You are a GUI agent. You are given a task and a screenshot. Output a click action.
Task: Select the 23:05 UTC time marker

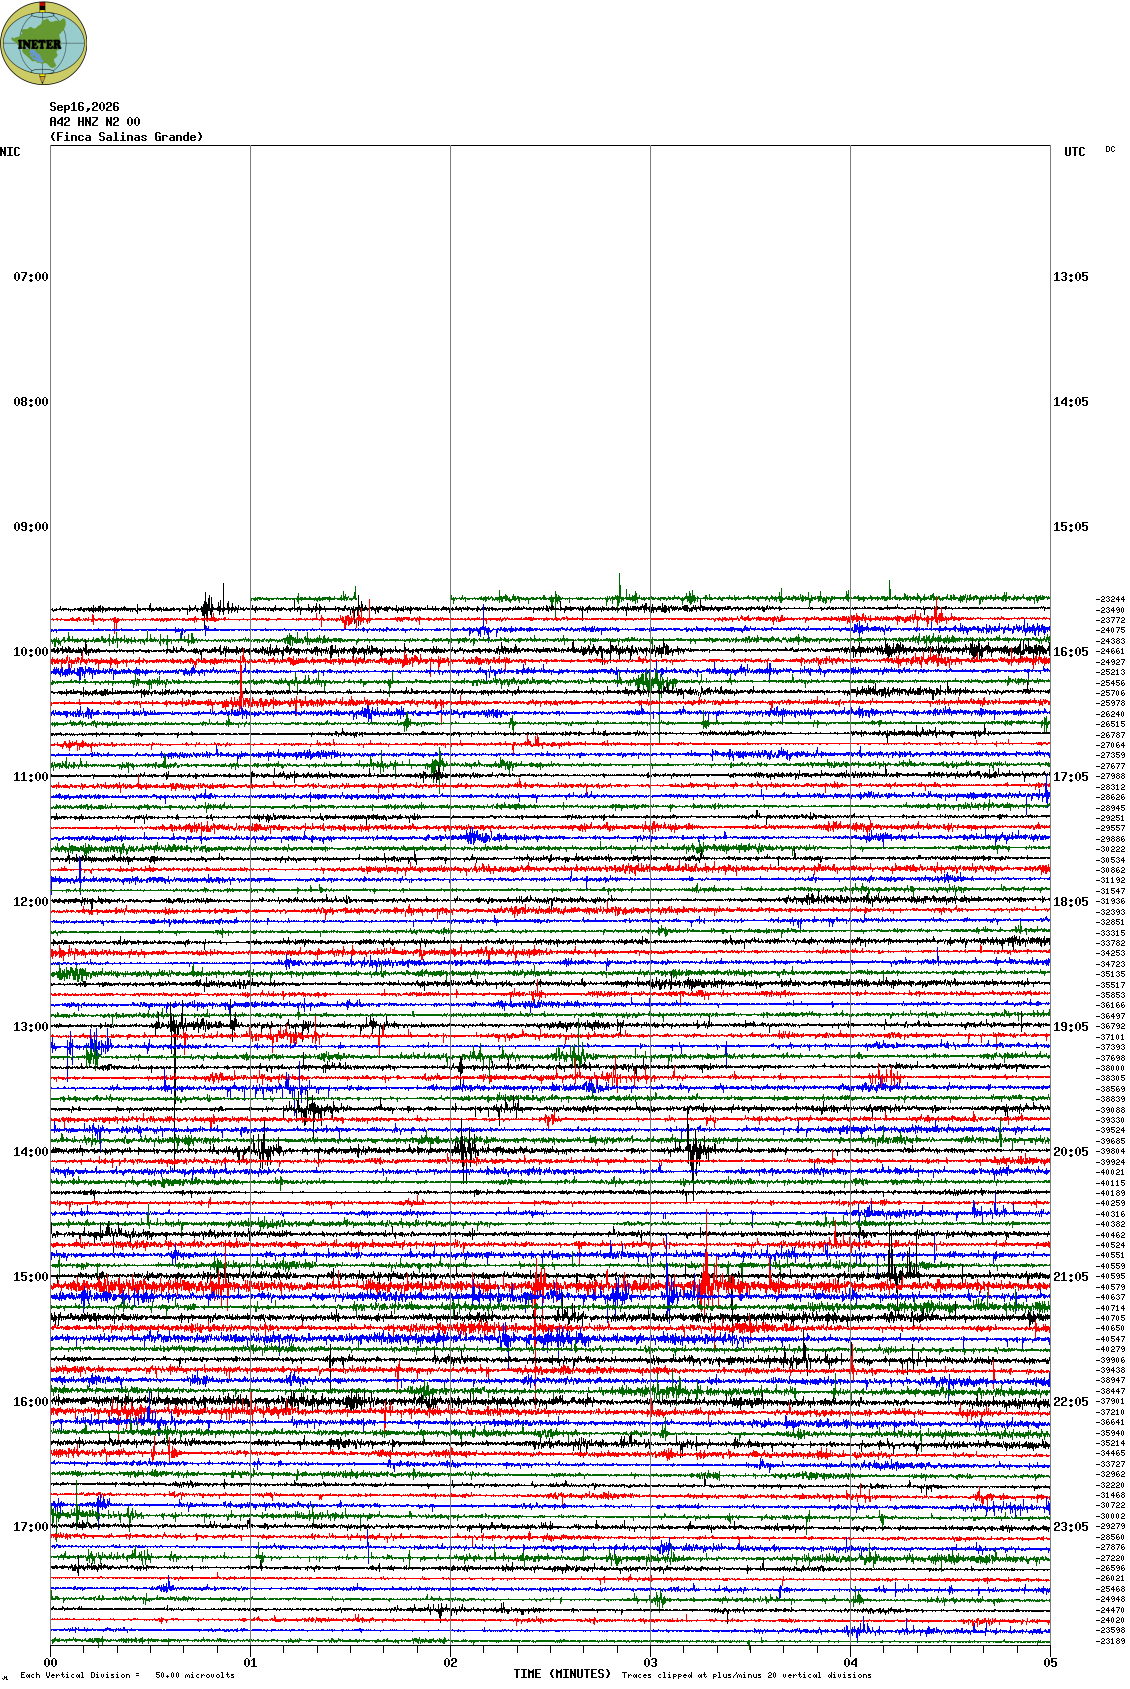click(x=1071, y=1527)
